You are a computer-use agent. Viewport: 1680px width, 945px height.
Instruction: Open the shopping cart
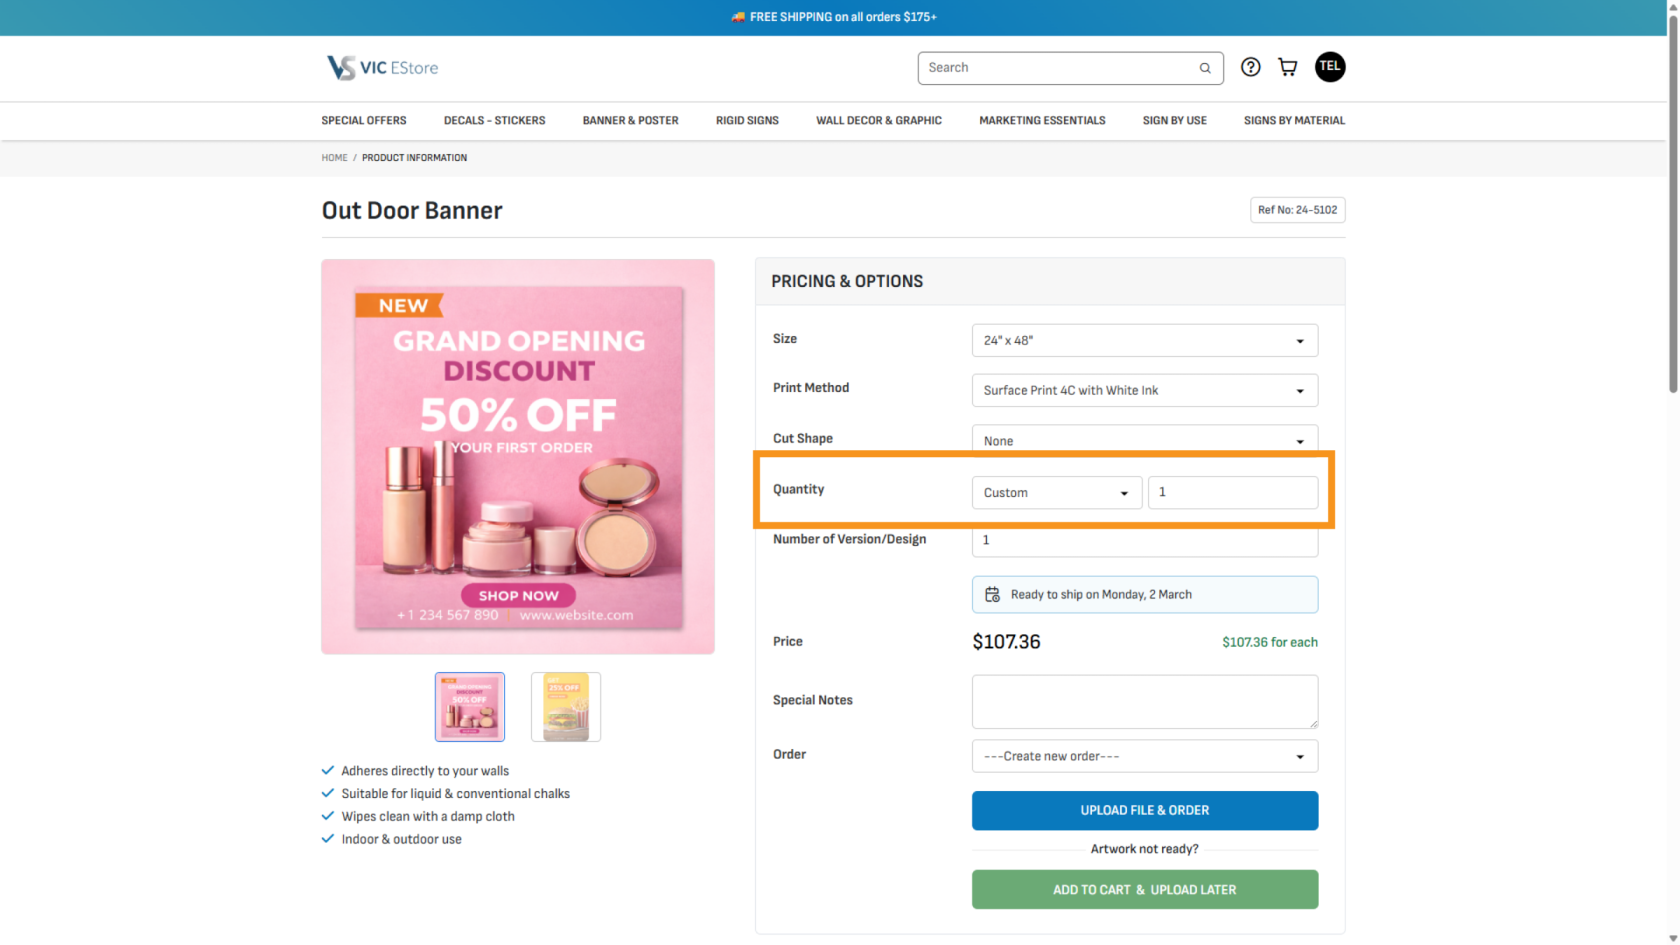(1288, 67)
